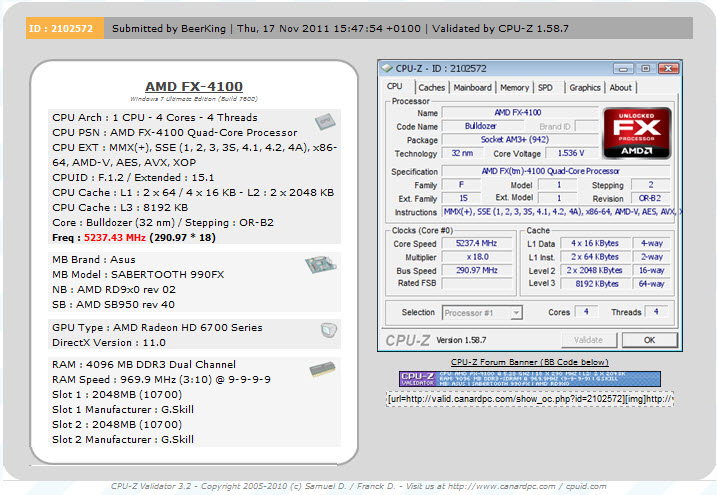Click the Level 3 8192 KBytes value

tap(595, 284)
